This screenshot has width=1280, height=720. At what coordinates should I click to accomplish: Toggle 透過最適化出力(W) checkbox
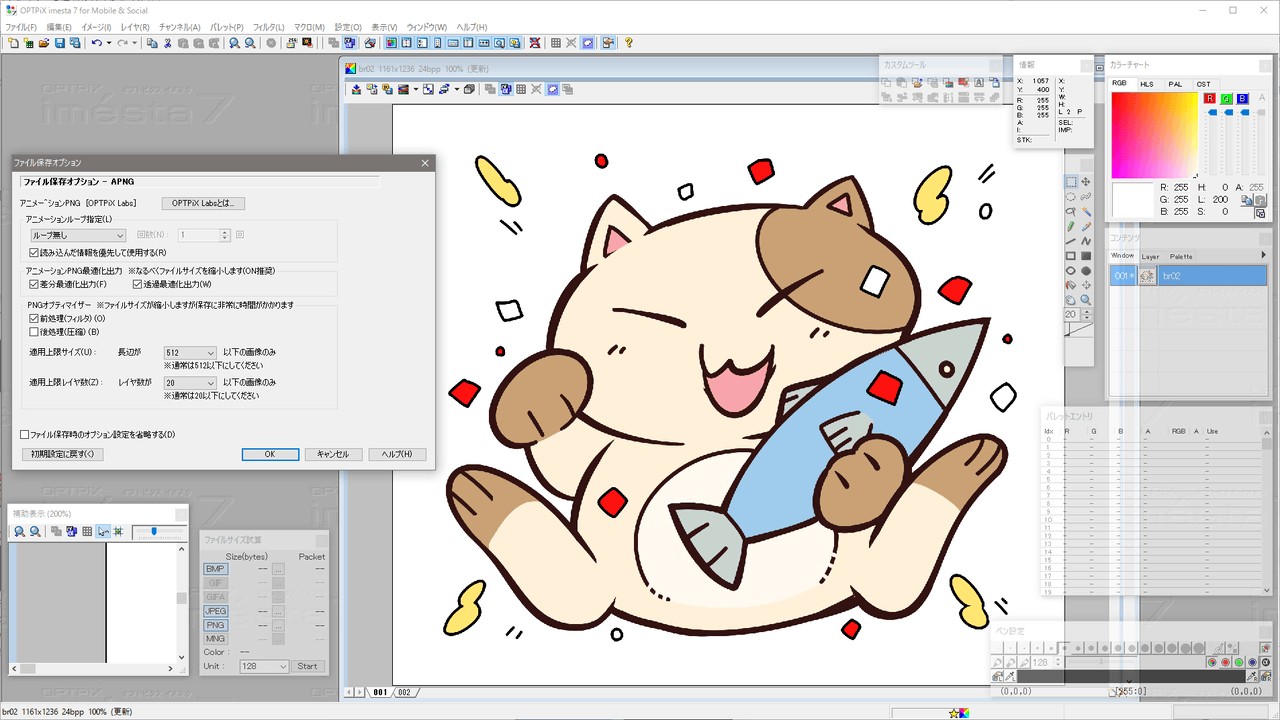[x=136, y=284]
